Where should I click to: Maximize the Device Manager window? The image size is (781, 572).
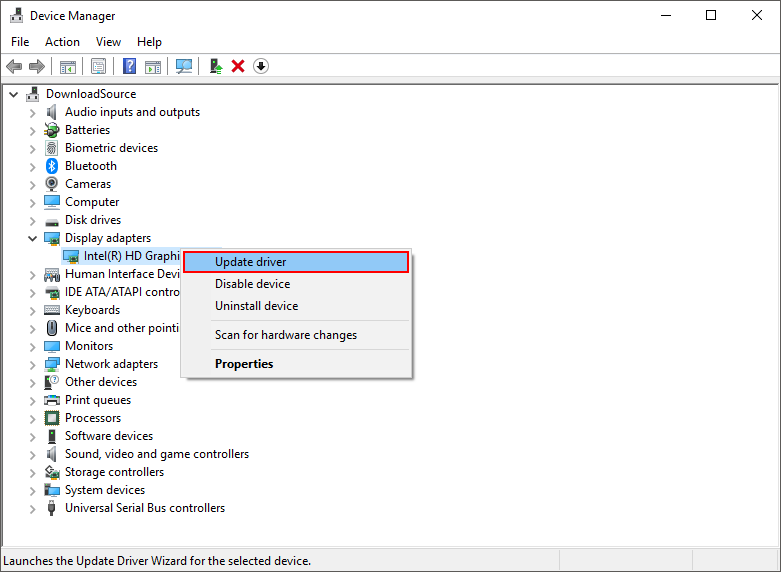pyautogui.click(x=711, y=15)
